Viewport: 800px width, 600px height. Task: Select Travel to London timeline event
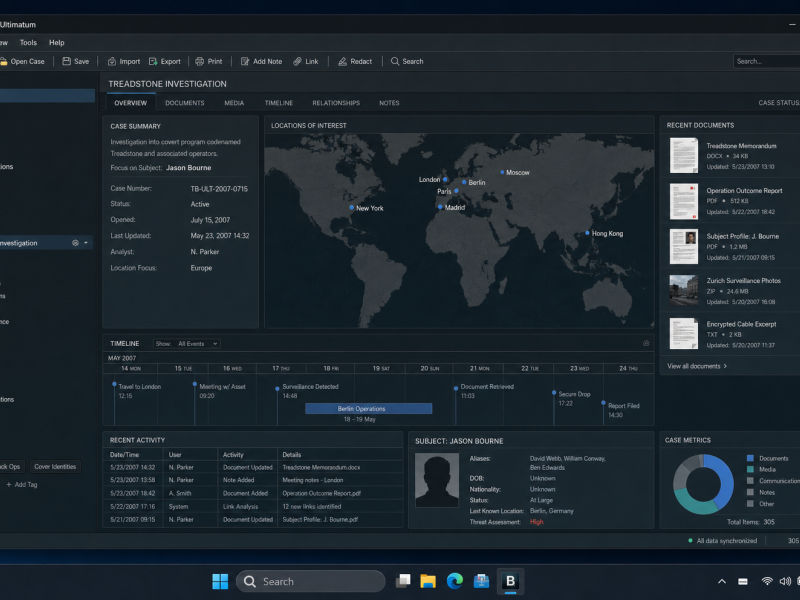(x=139, y=391)
